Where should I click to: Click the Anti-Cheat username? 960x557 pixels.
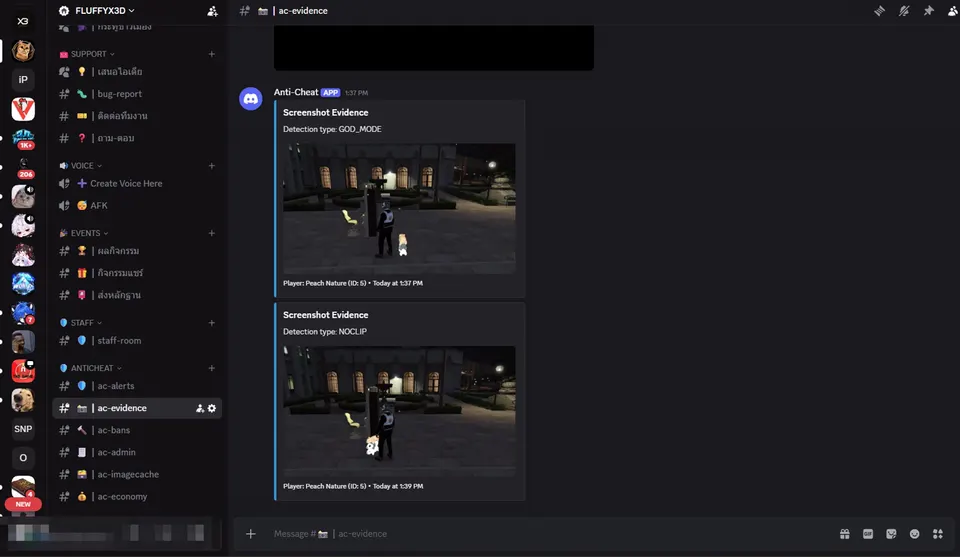[296, 92]
